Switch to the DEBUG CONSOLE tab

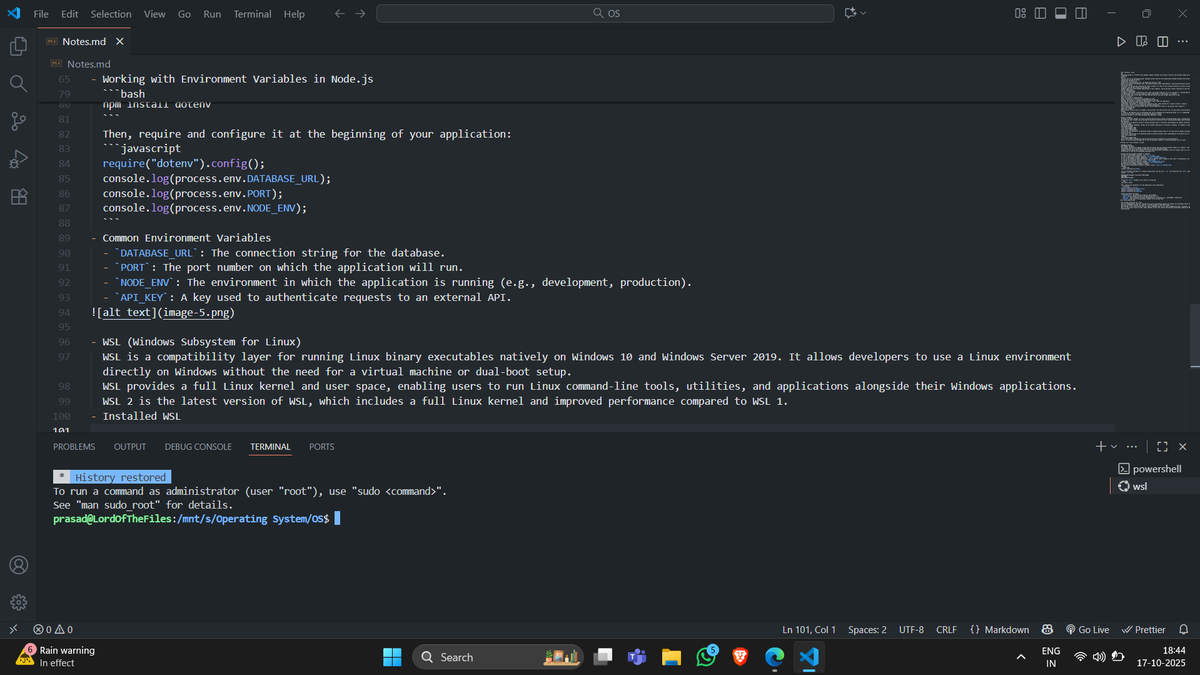click(x=198, y=447)
